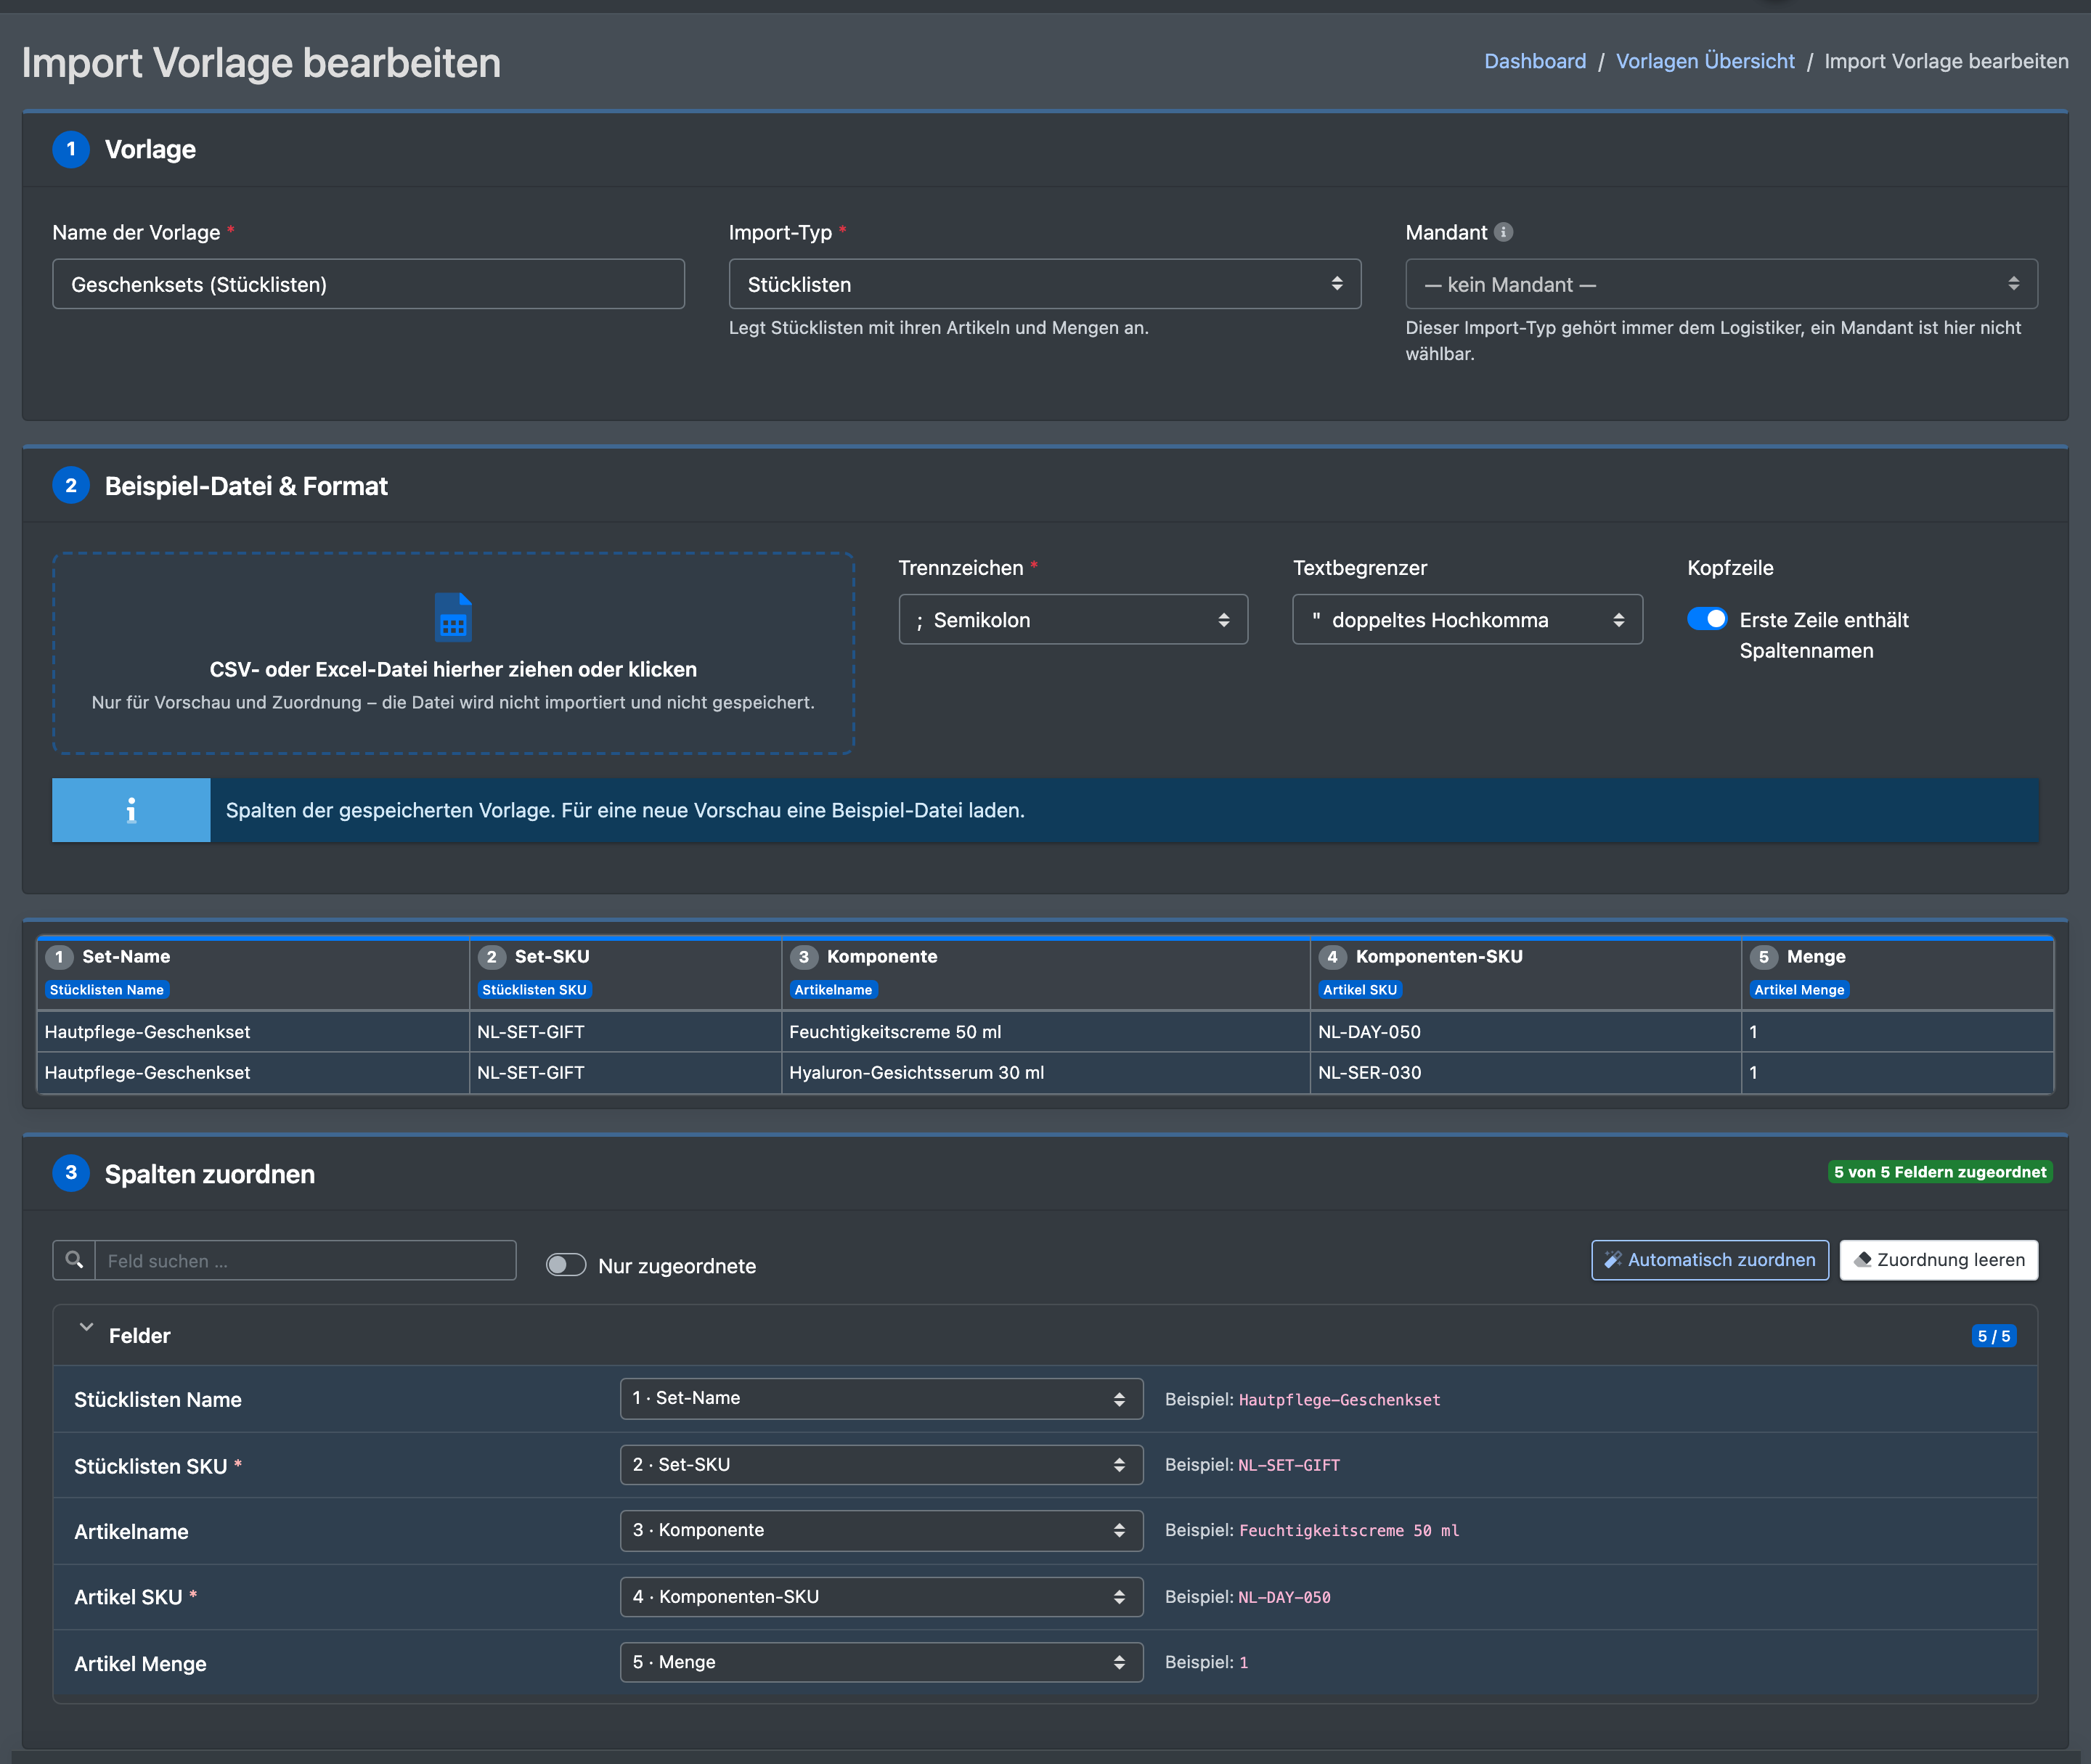The width and height of the screenshot is (2091, 1764).
Task: Click column badge 1 for Set-Name
Action: pos(59,957)
